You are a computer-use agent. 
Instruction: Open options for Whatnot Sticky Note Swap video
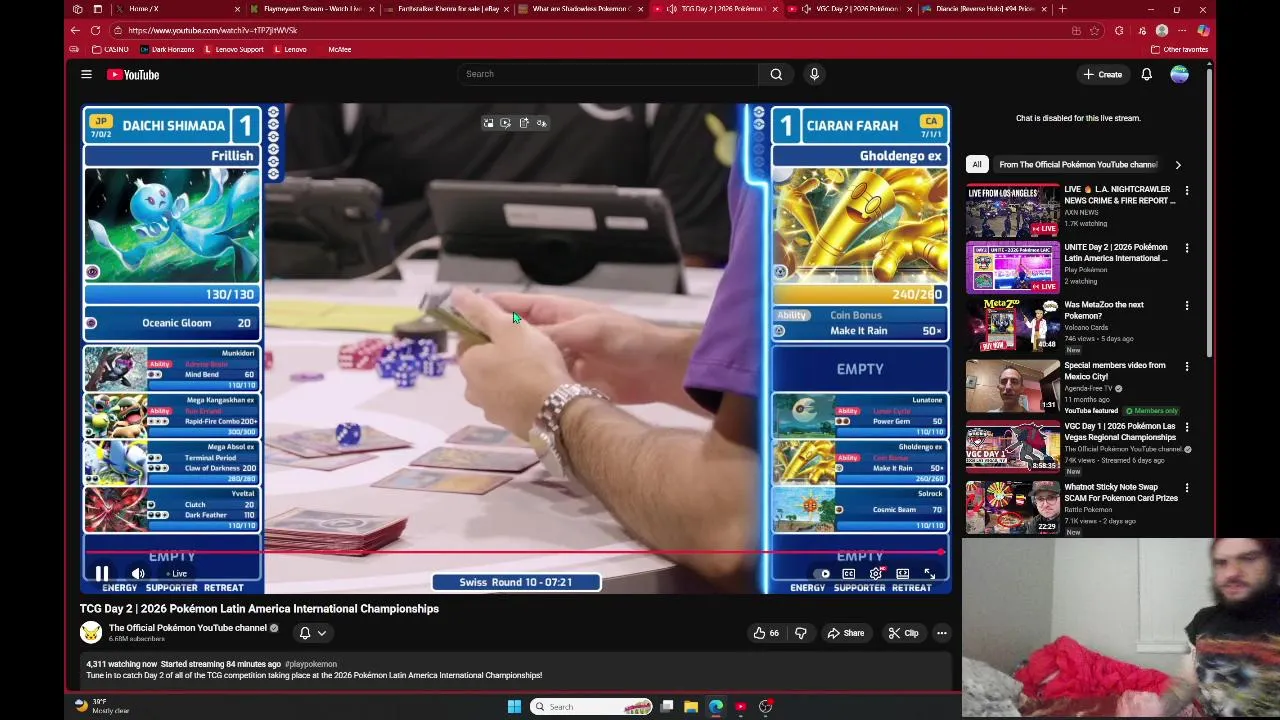1187,488
